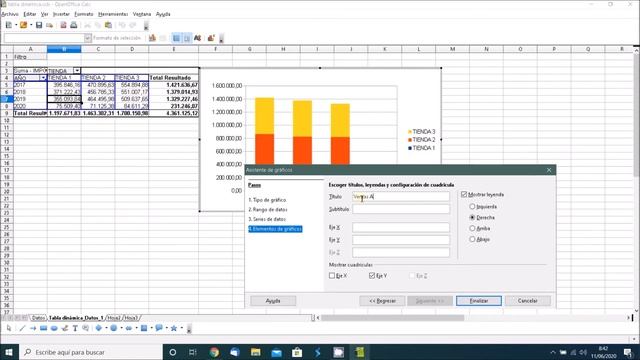Select the Flowchart shapes tool
Screen dimensions: 640x360
click(144, 328)
